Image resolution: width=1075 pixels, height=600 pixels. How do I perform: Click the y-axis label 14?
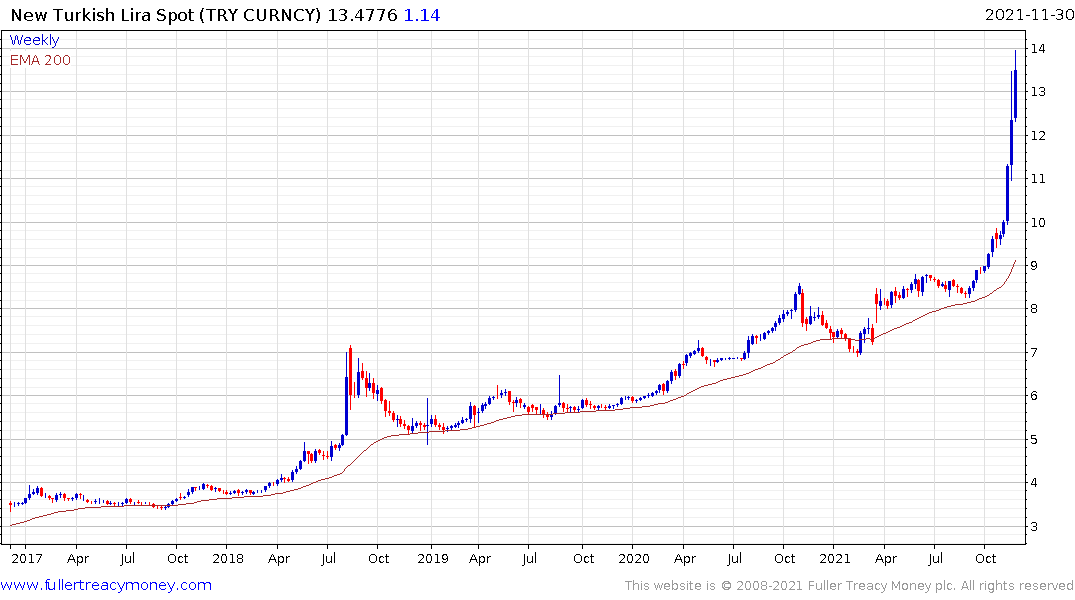[x=1037, y=48]
